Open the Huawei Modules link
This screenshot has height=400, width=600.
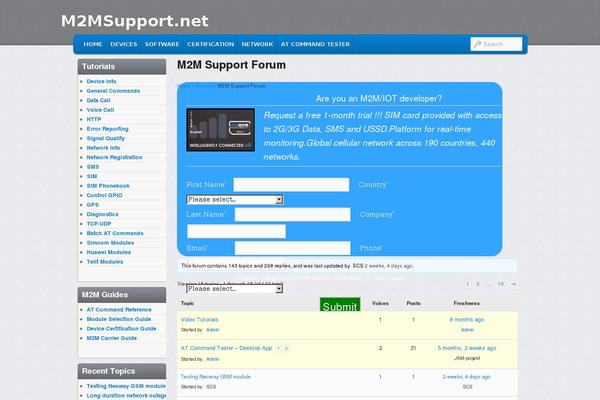point(109,252)
